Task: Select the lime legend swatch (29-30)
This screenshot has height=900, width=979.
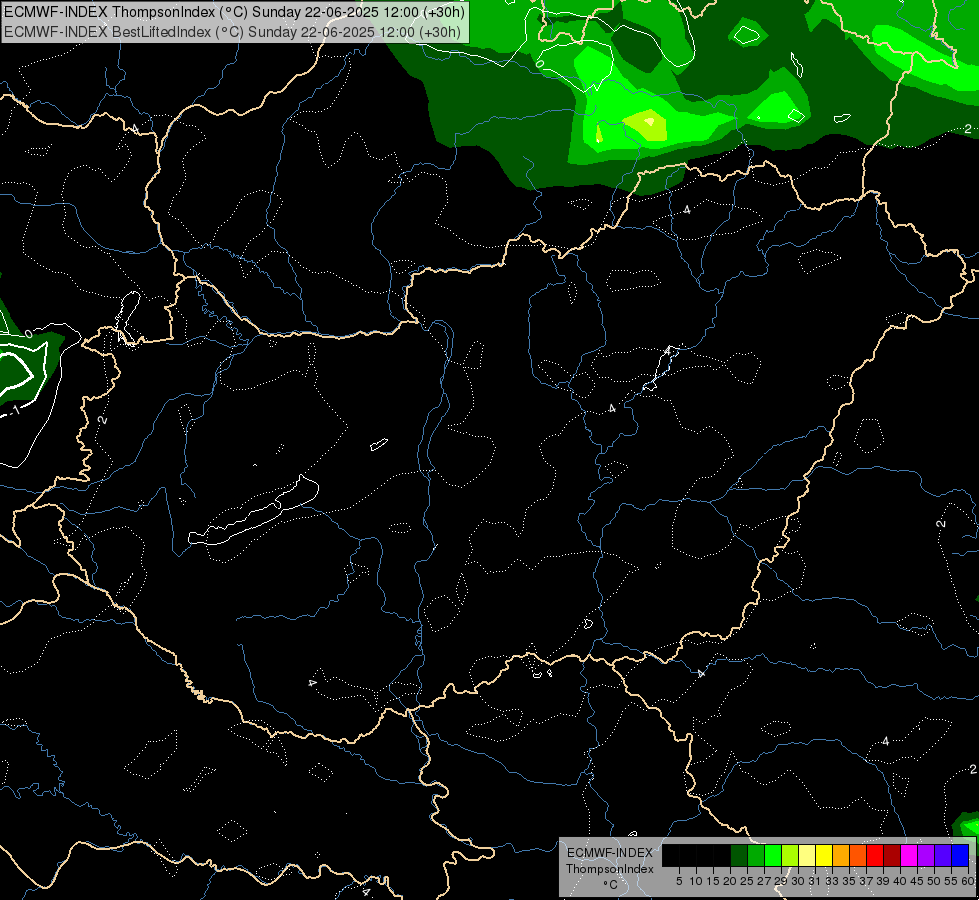Action: 790,855
